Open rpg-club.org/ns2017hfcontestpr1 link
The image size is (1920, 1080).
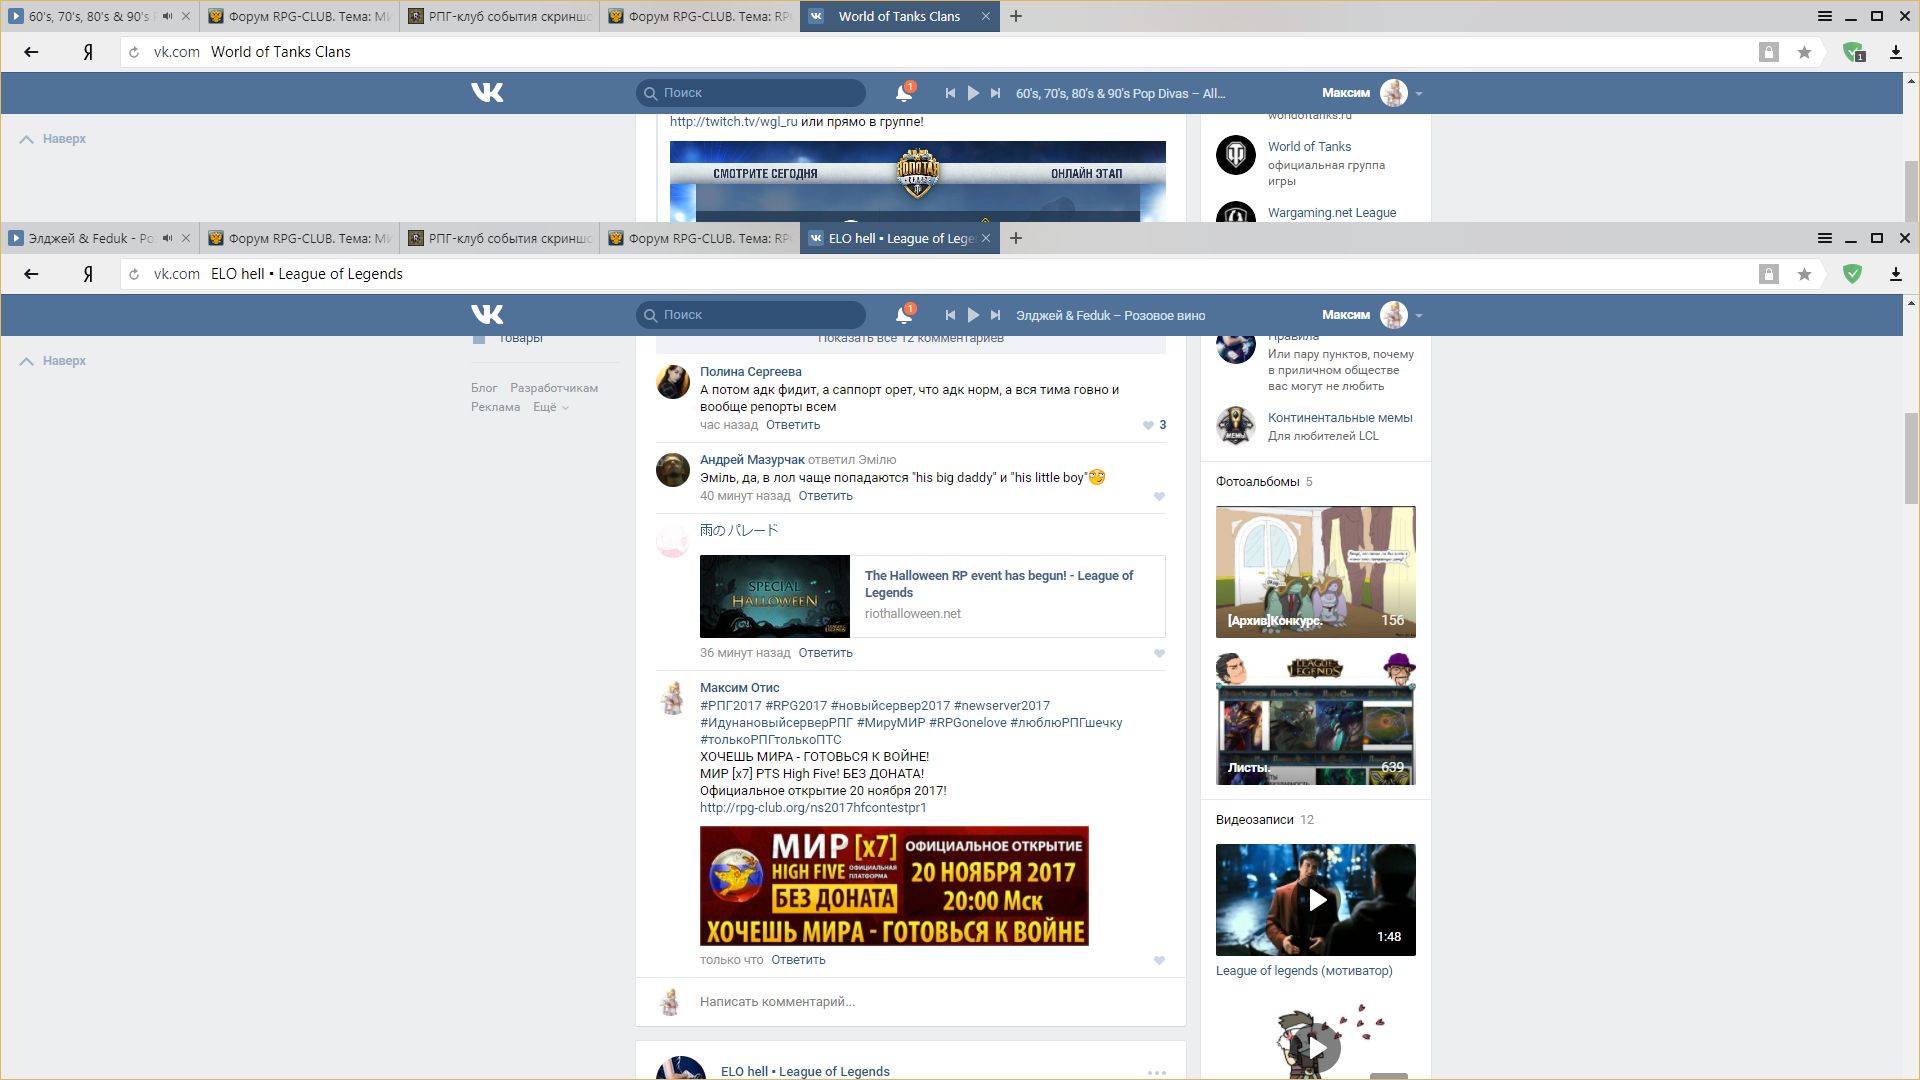tap(813, 808)
